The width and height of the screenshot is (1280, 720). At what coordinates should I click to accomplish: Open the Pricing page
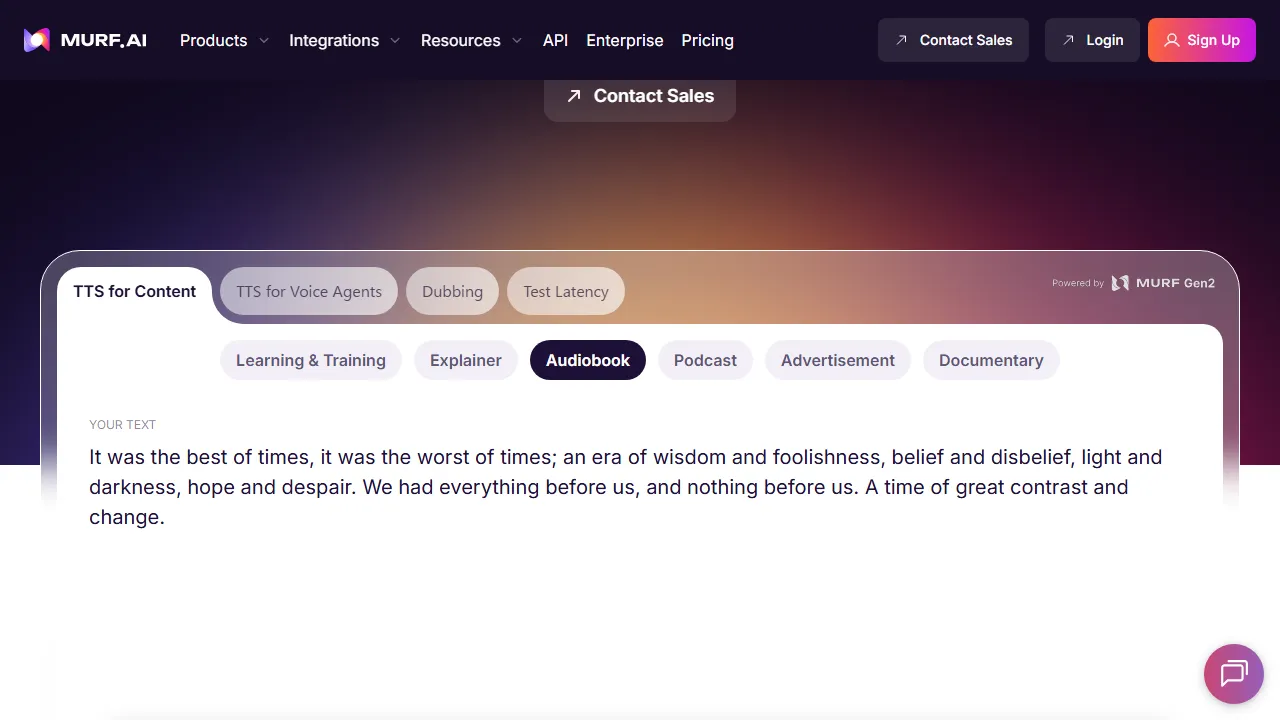pos(707,40)
